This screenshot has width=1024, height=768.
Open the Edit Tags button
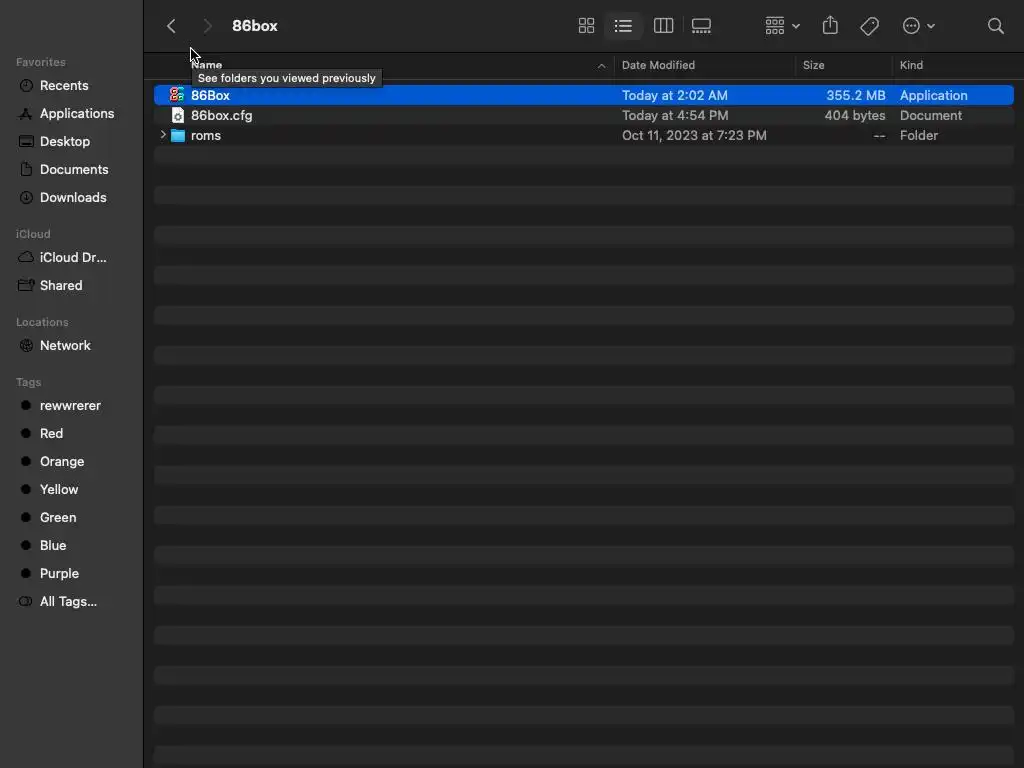point(869,26)
